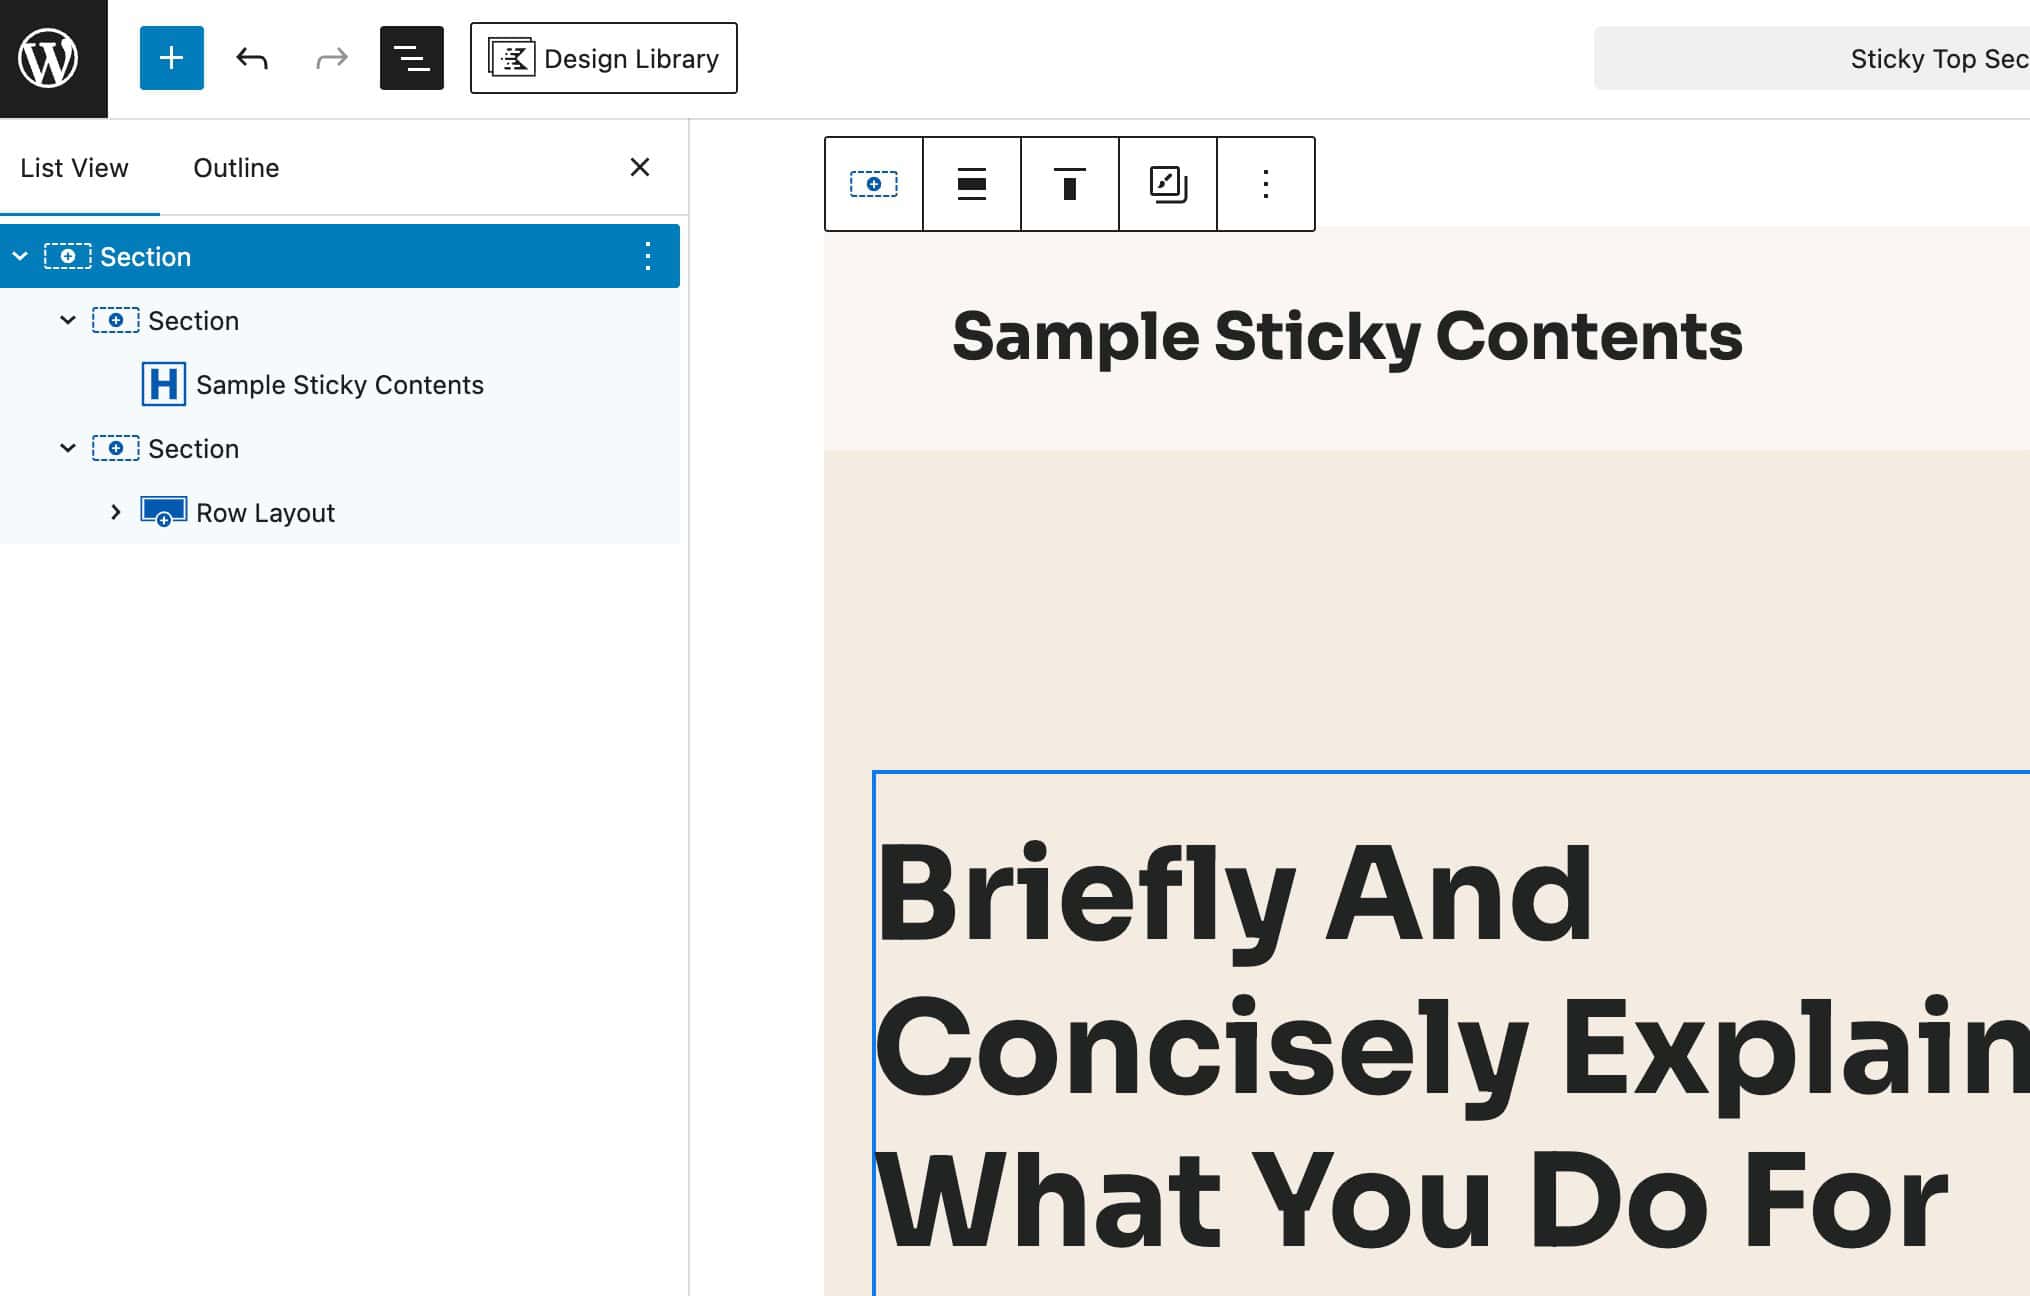Expand the Row Layout item
2030x1296 pixels.
point(116,512)
